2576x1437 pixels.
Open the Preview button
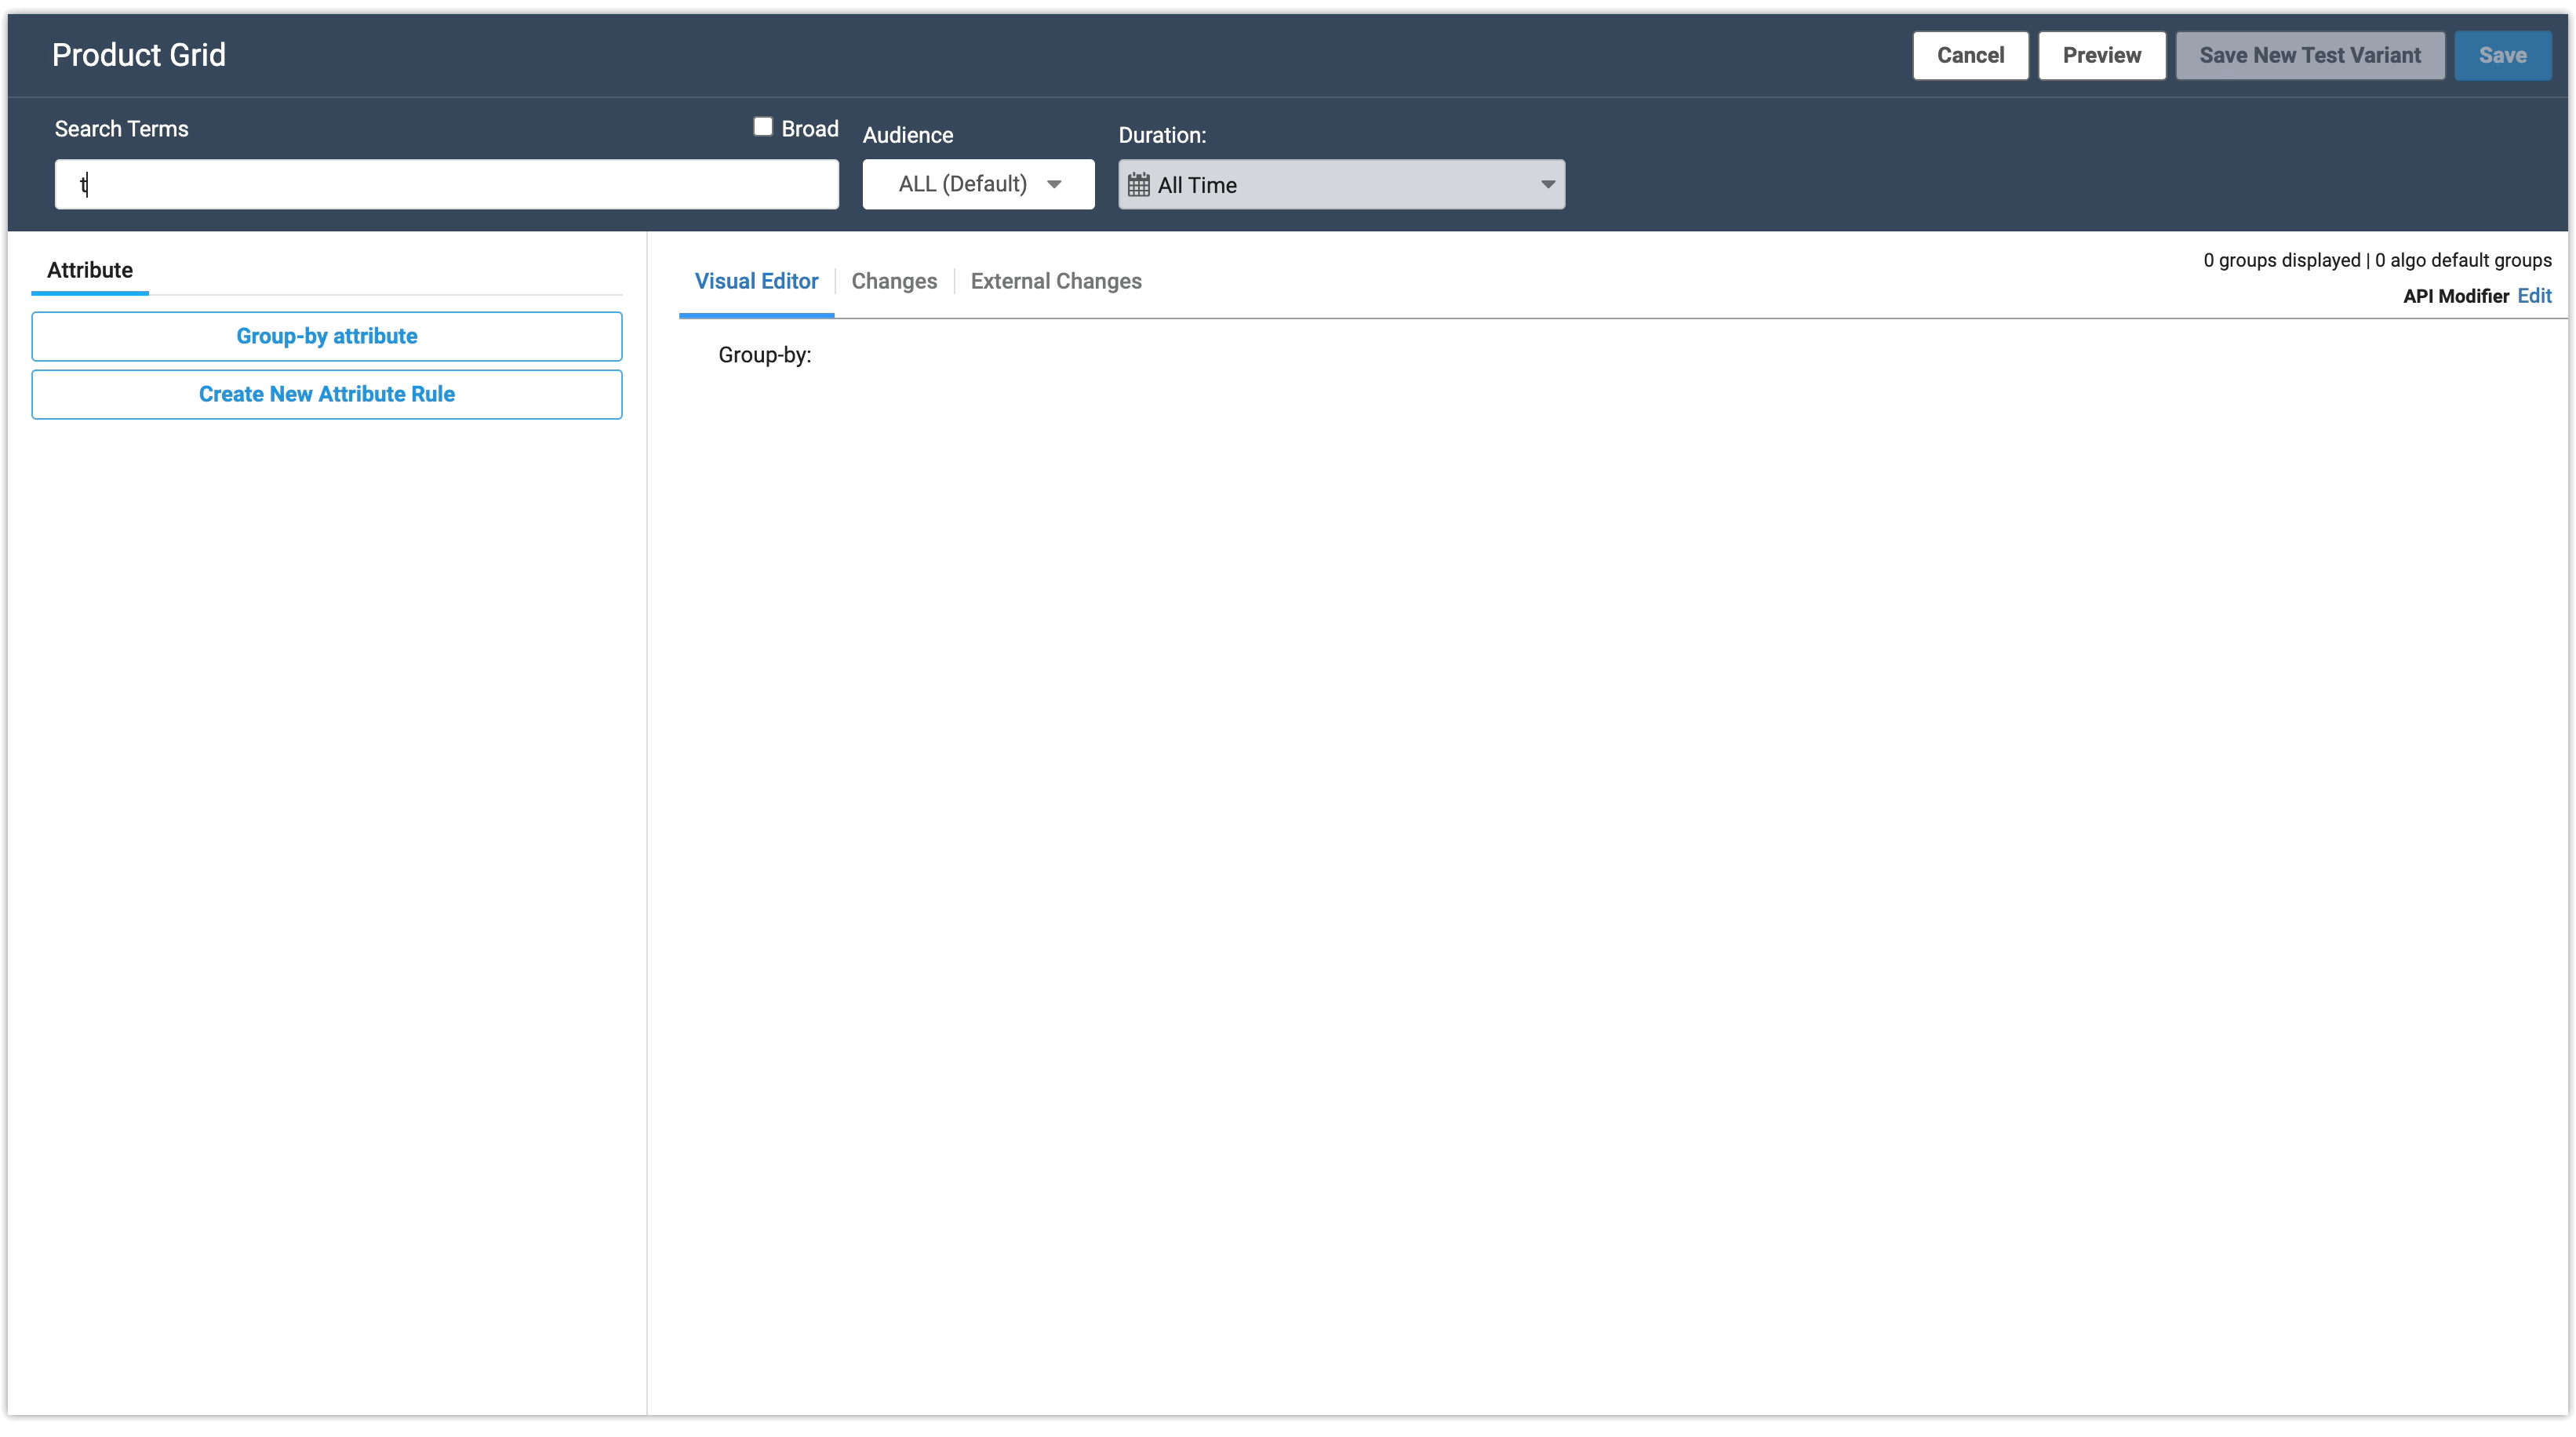point(2101,55)
